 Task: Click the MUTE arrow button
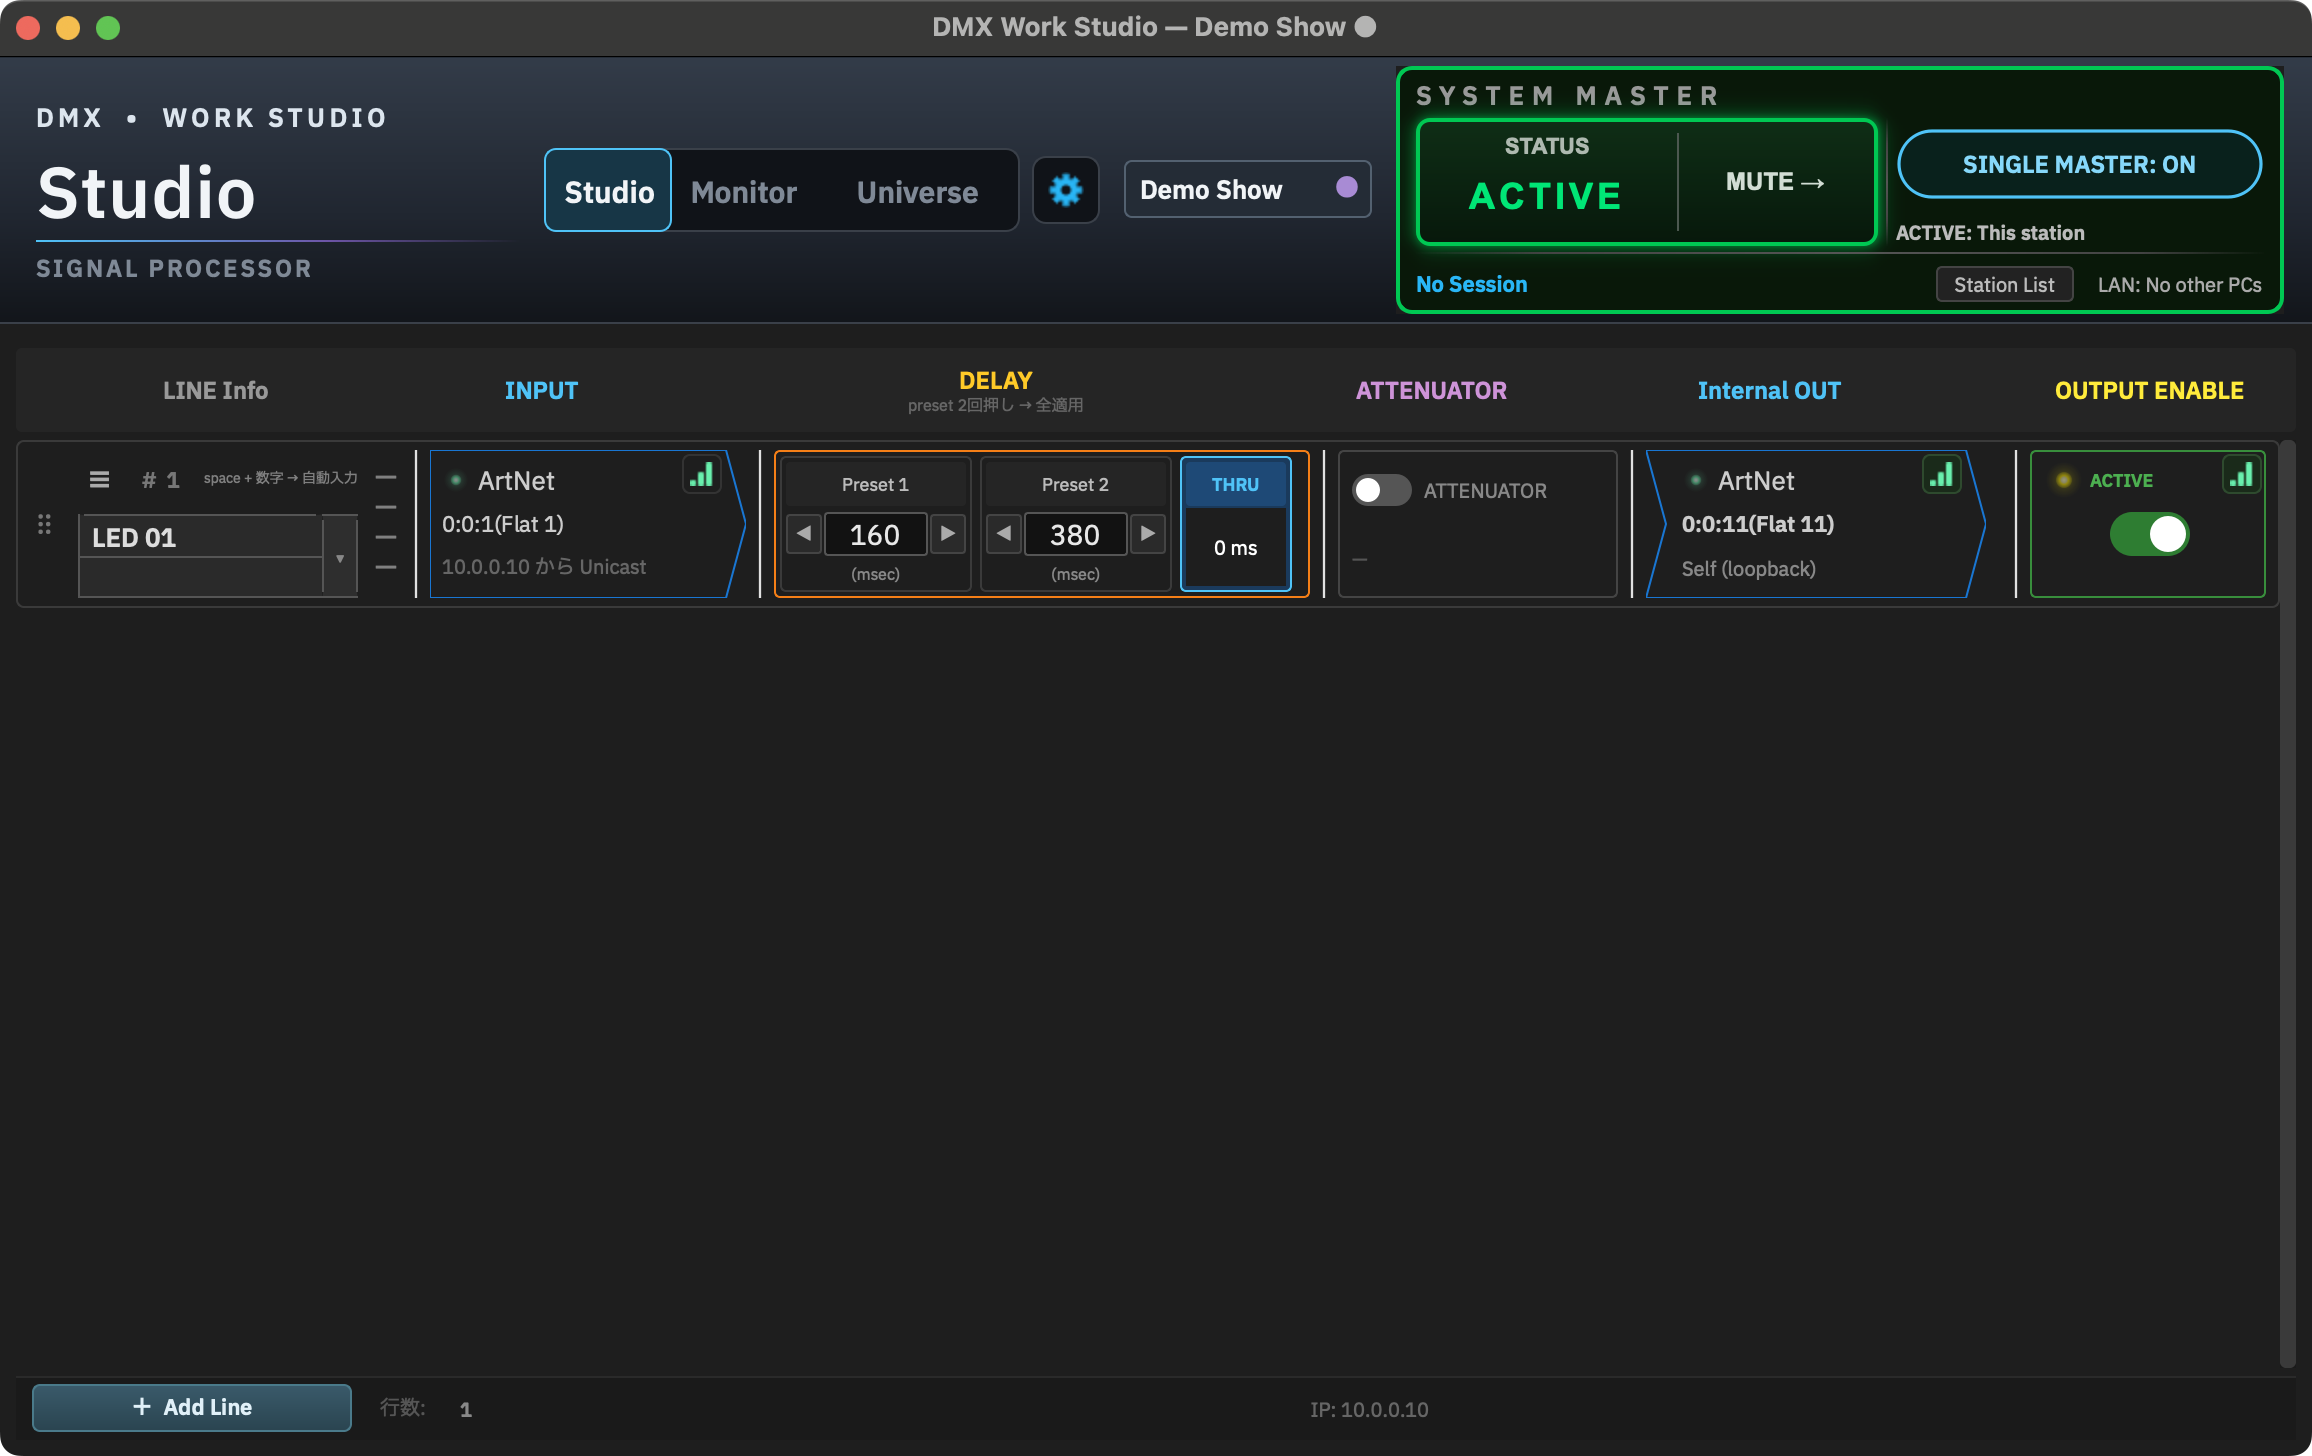pyautogui.click(x=1776, y=182)
